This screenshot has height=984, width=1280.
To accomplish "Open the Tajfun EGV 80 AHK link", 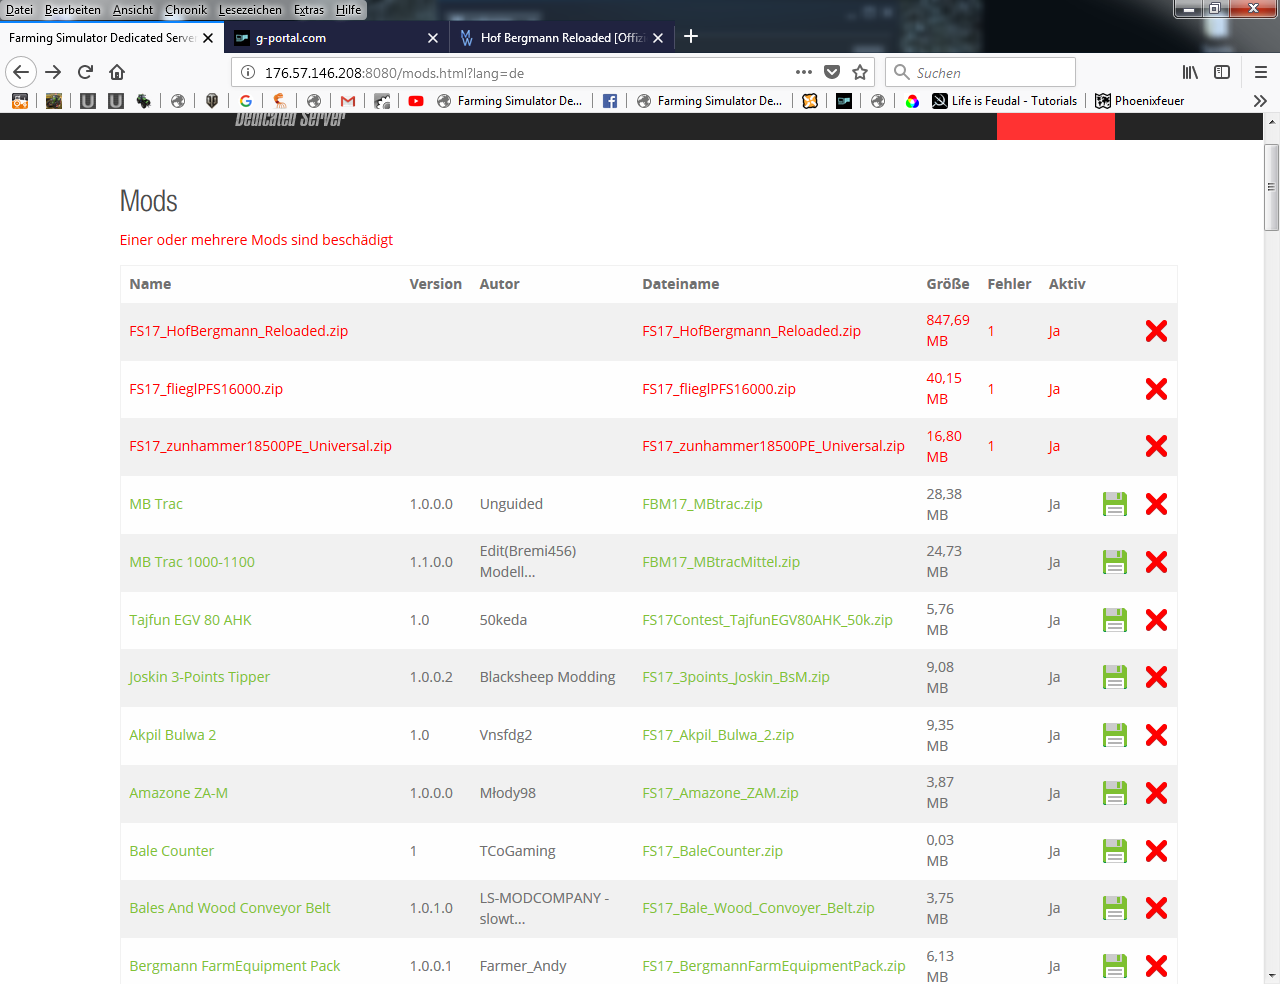I will [190, 620].
